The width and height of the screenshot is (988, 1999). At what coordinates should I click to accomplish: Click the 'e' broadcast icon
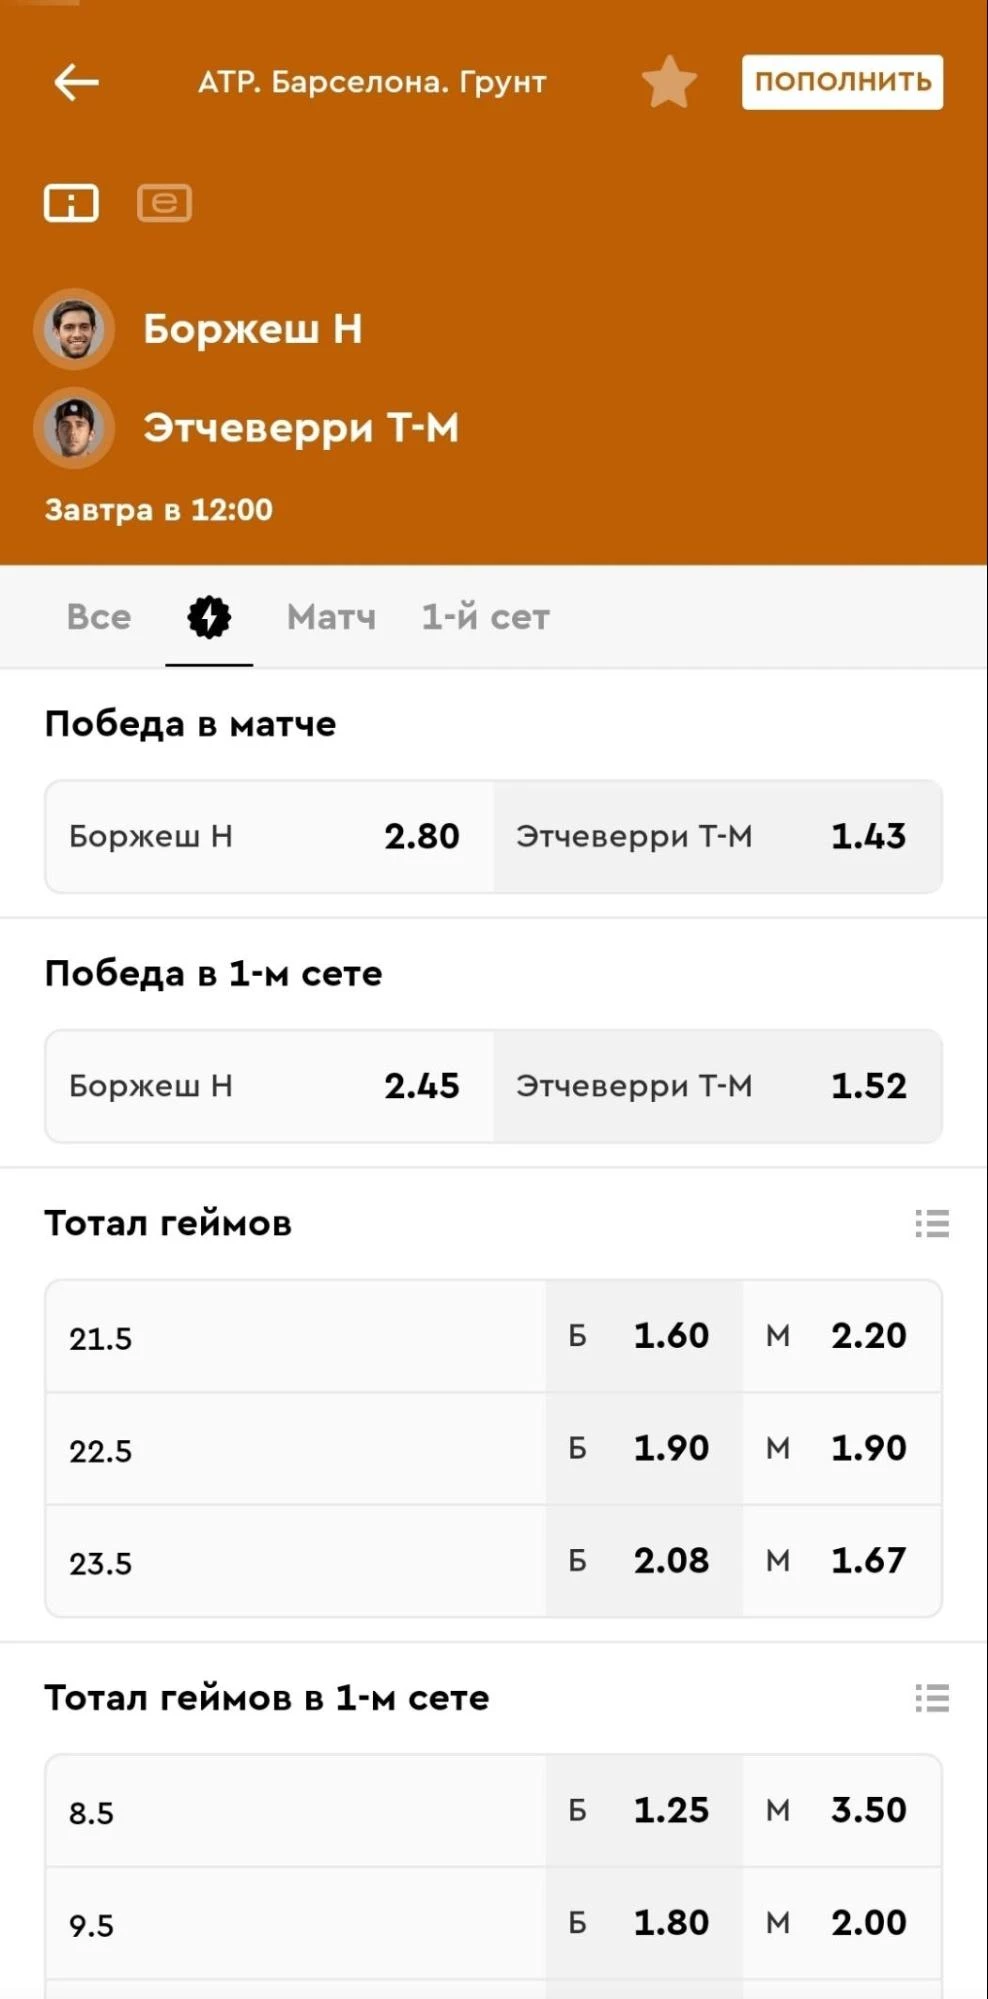pos(163,202)
